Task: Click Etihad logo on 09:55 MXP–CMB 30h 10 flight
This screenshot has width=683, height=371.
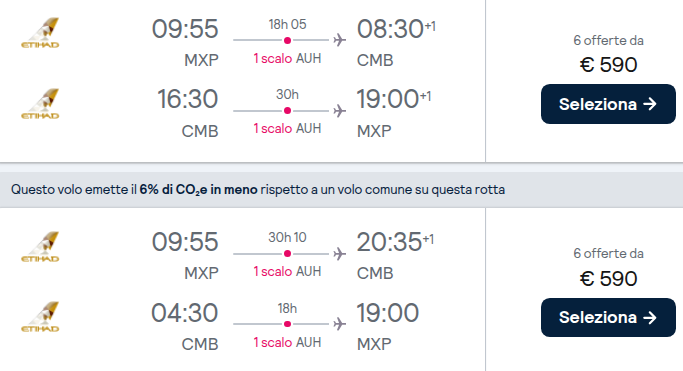Action: (x=40, y=246)
